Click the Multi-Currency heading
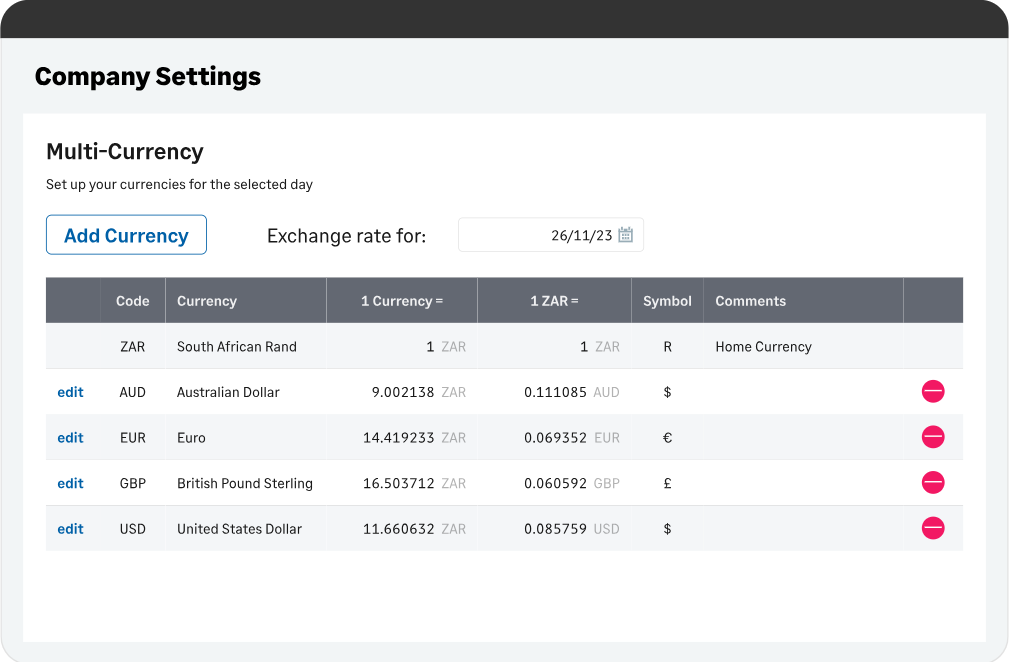Image resolution: width=1009 pixels, height=662 pixels. [125, 151]
